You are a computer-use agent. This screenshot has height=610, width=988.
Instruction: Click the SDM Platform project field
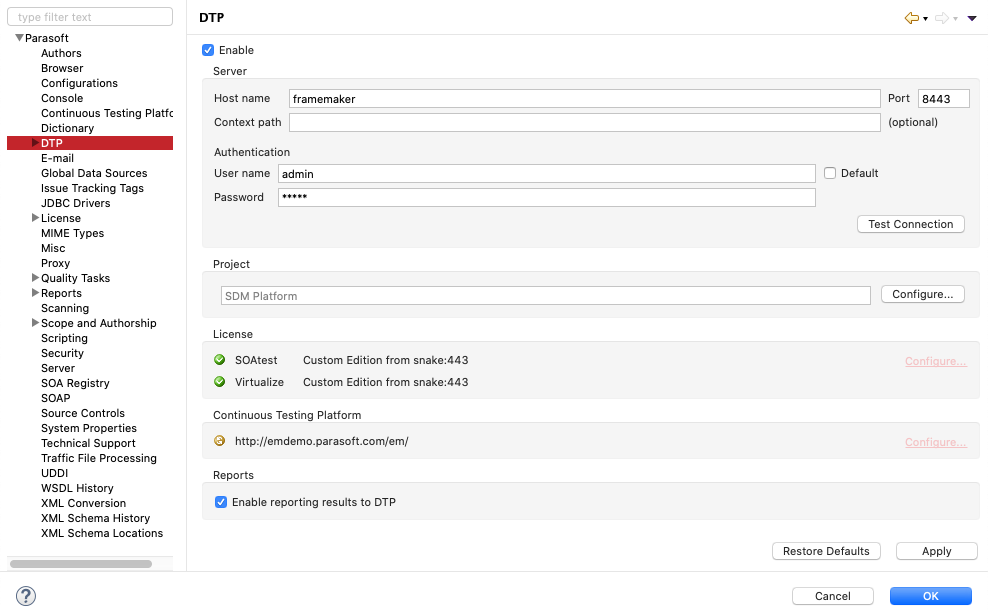[x=546, y=296]
